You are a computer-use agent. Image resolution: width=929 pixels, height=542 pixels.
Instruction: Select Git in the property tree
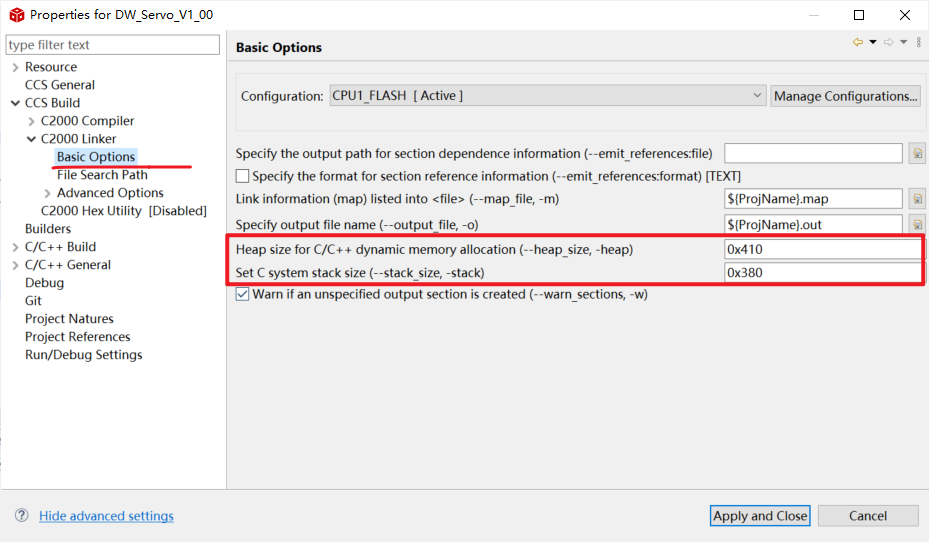pyautogui.click(x=33, y=300)
